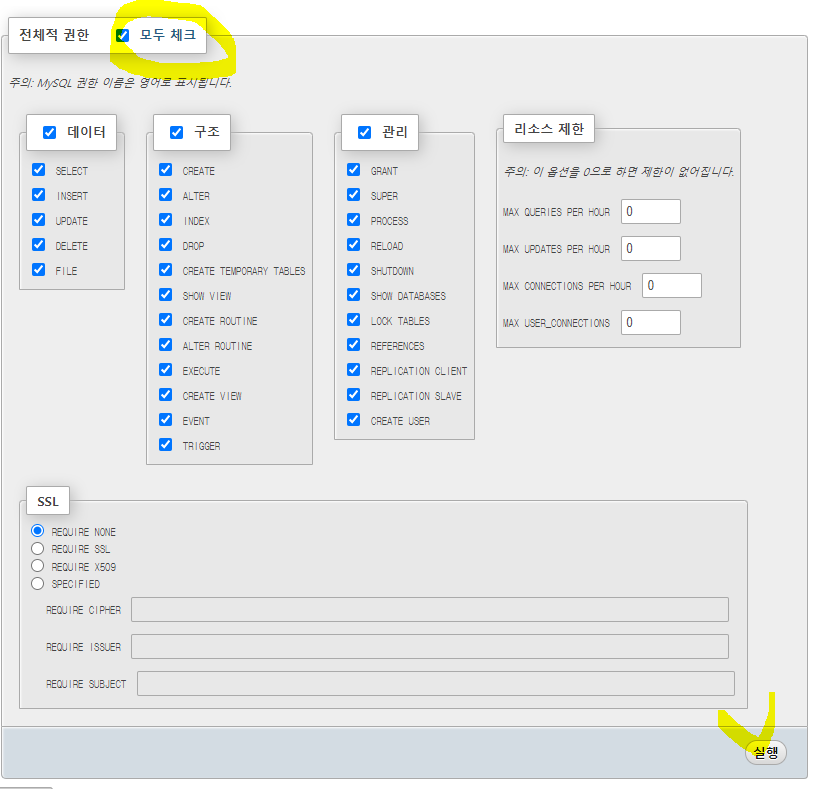Viewport: 814px width, 789px height.
Task: Uncheck the EXECUTE privilege
Action: 166,369
